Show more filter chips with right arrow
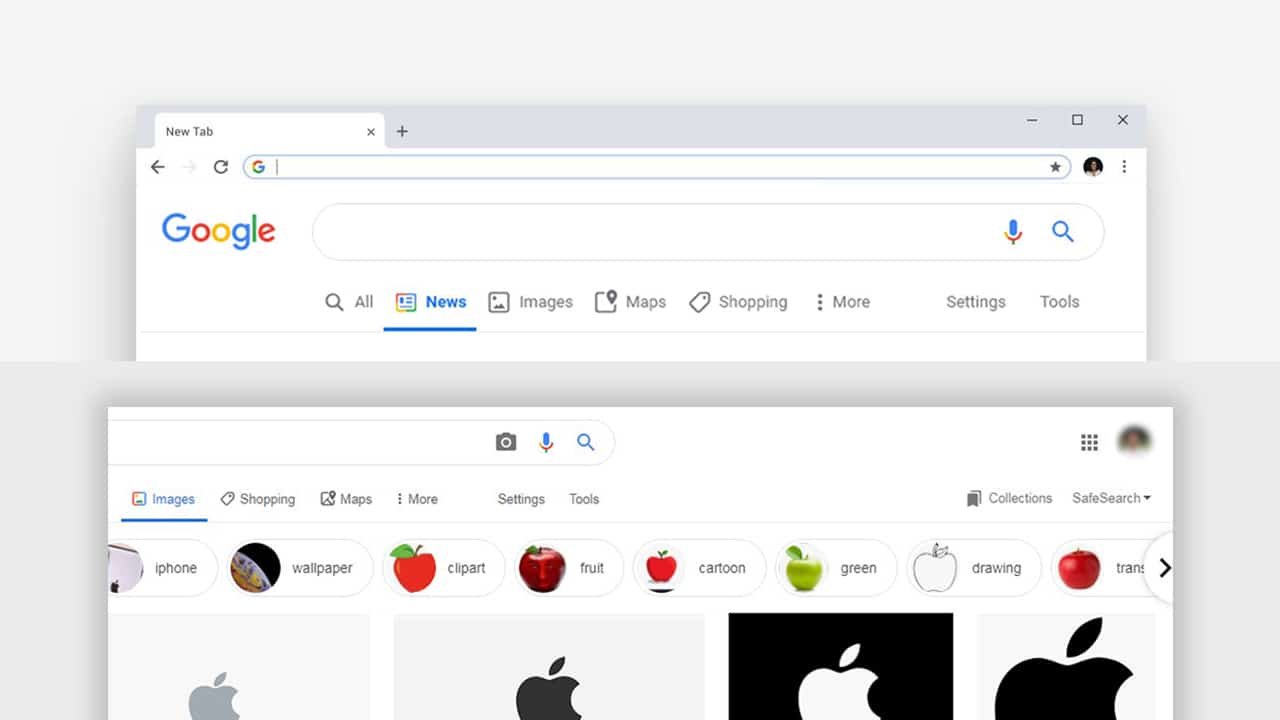 pos(1164,568)
